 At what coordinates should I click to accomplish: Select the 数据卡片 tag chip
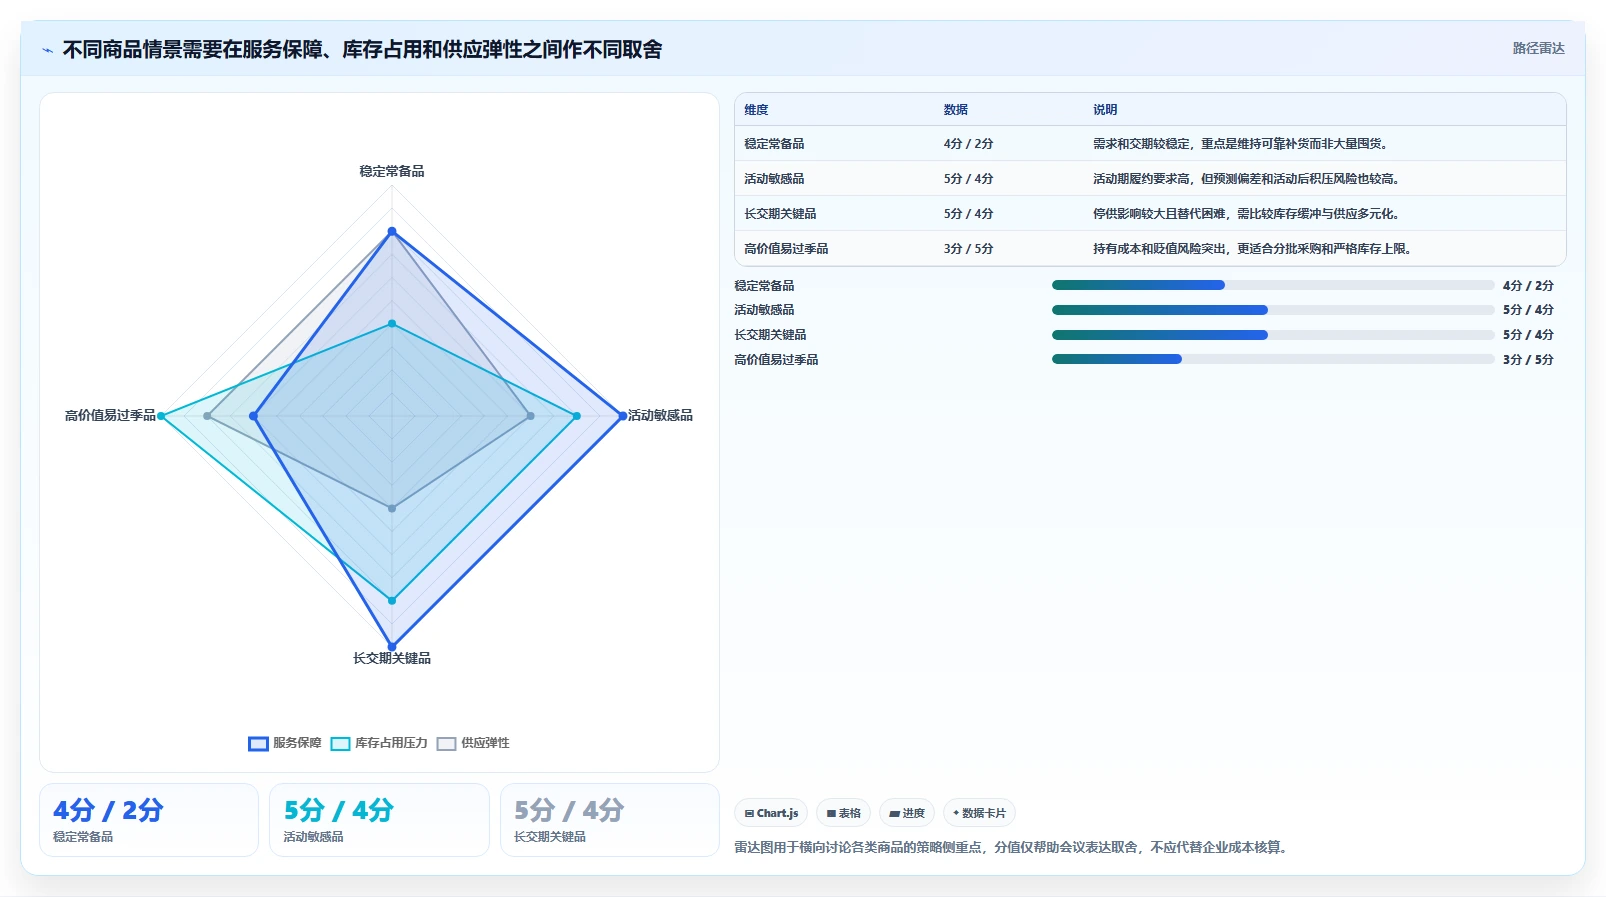coord(979,813)
